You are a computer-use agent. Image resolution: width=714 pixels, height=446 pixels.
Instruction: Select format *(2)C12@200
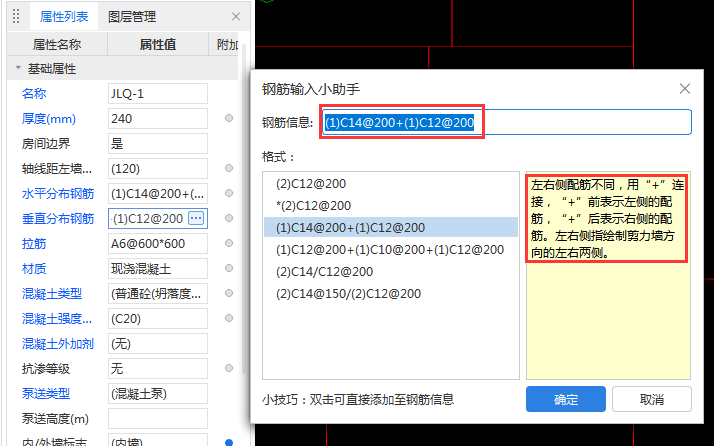pyautogui.click(x=391, y=205)
